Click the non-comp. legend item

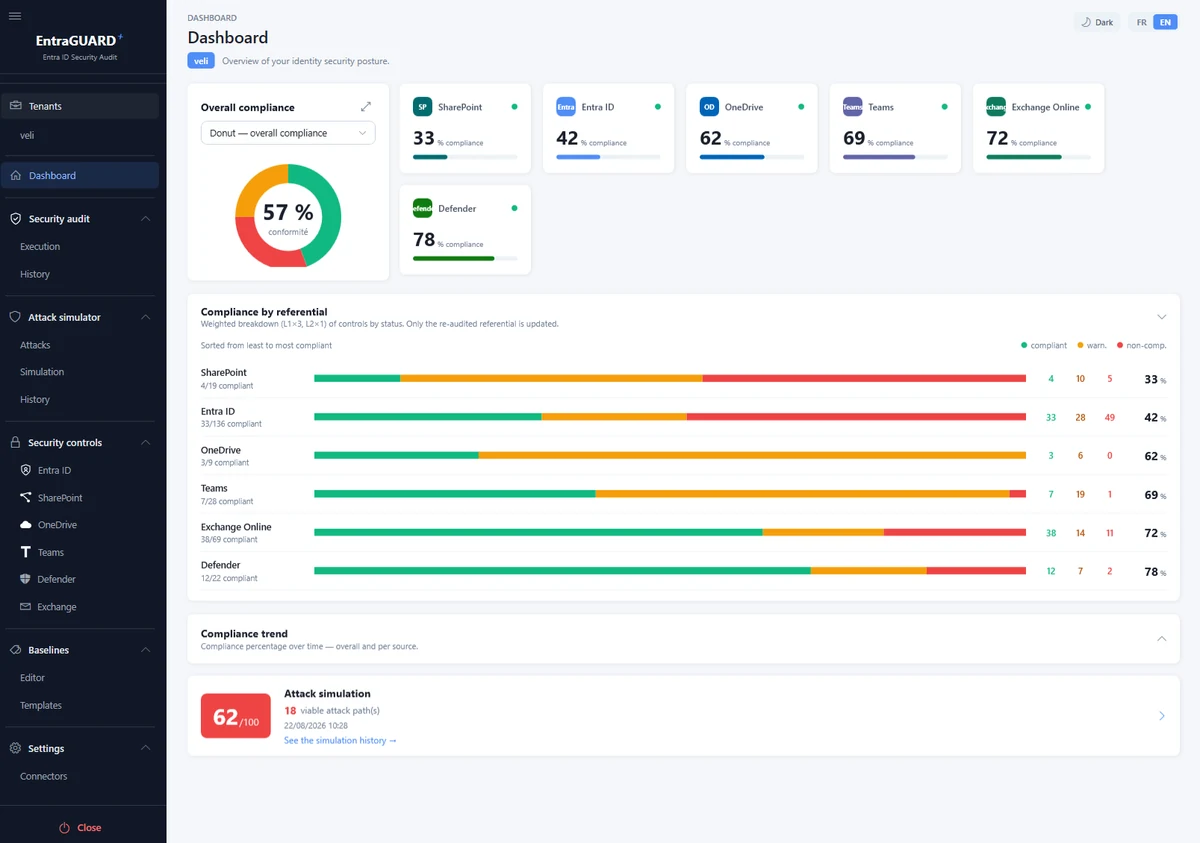click(1141, 345)
